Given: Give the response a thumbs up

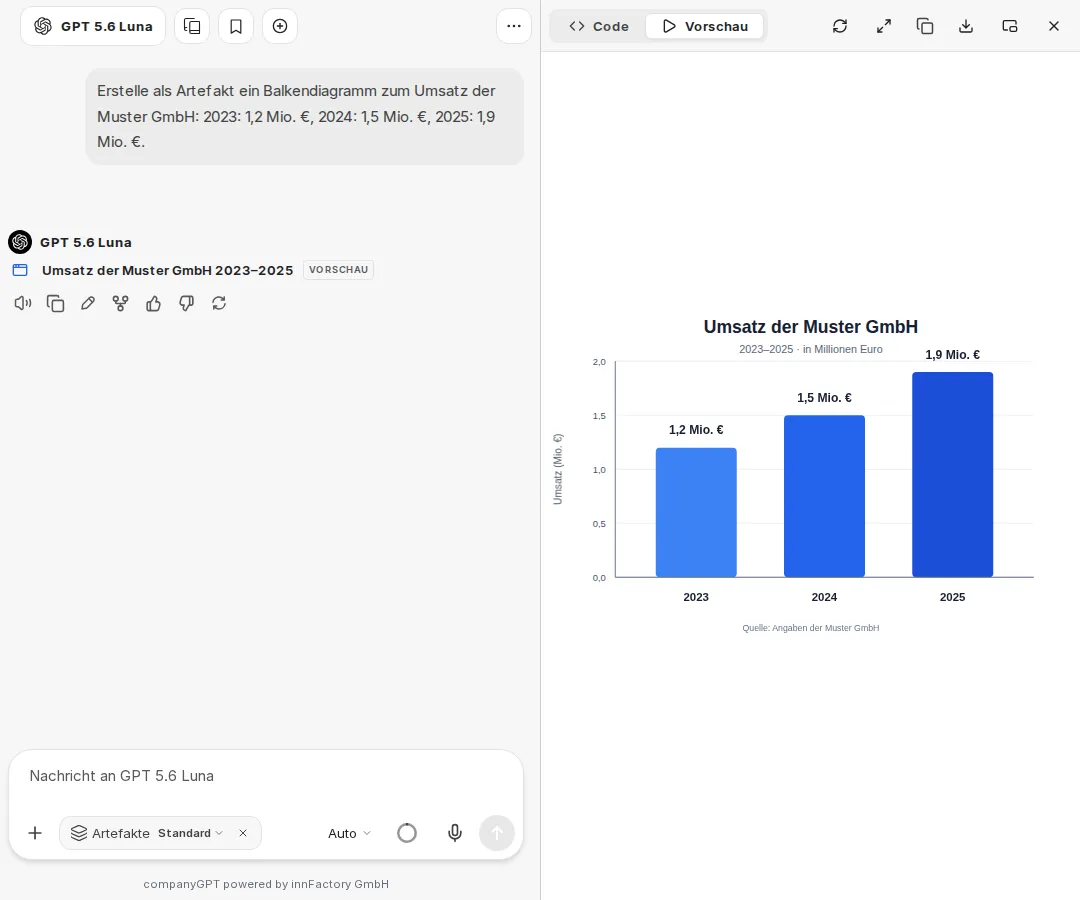Looking at the screenshot, I should point(153,303).
